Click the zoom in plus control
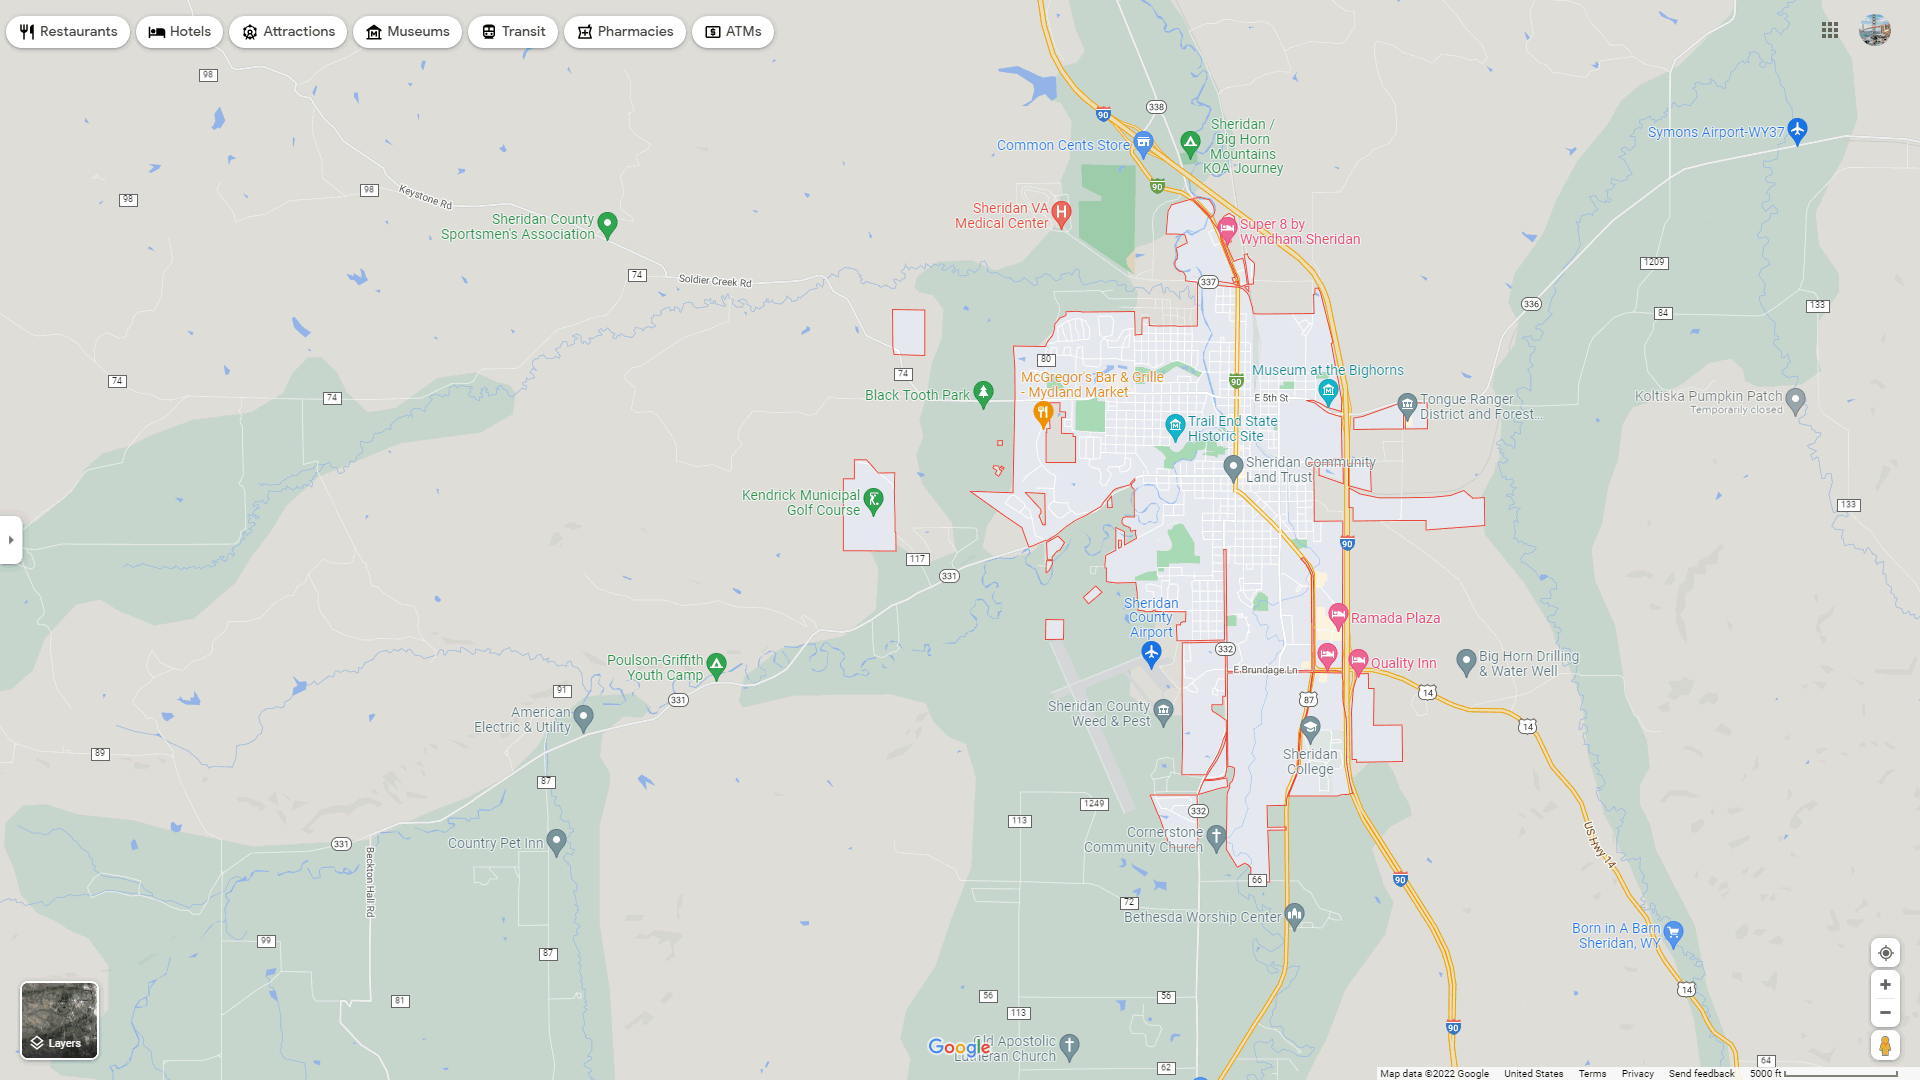1920x1080 pixels. click(x=1886, y=984)
